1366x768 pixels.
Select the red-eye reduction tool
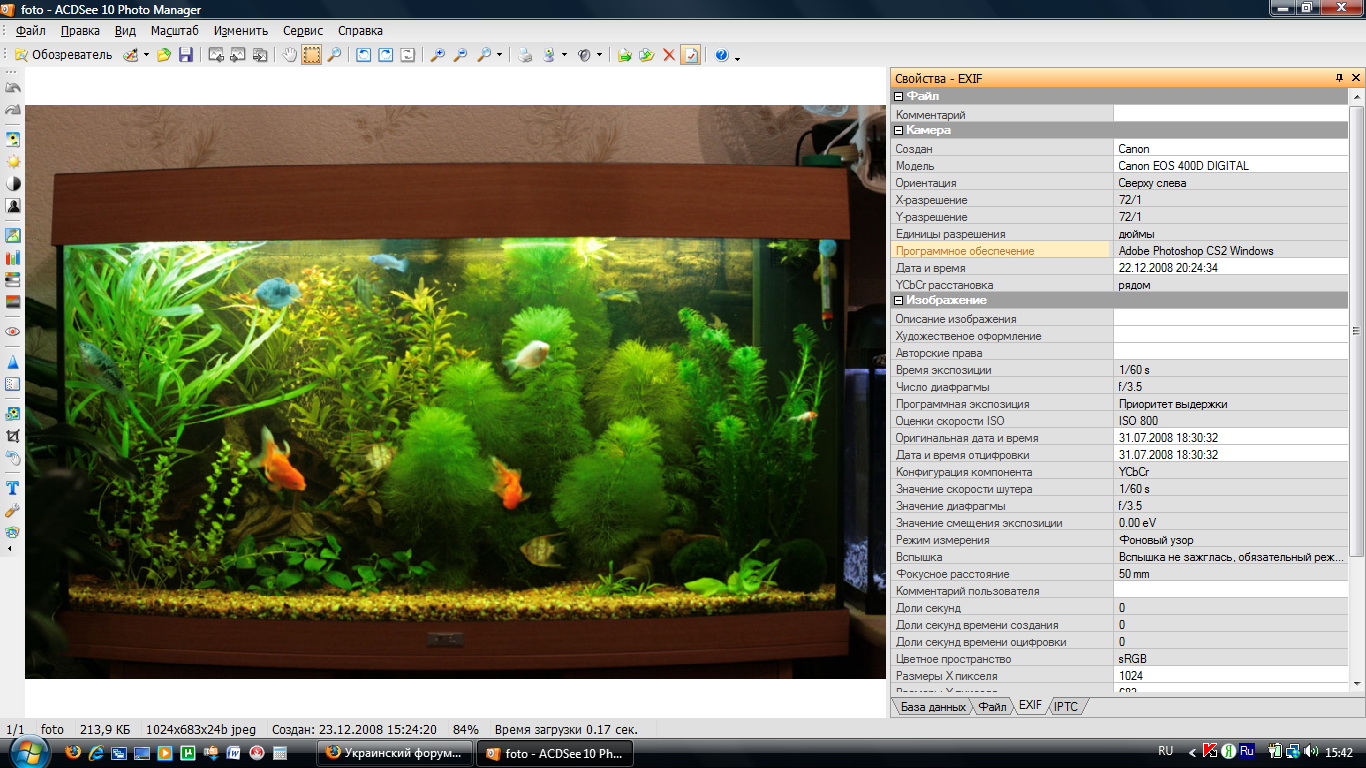point(13,331)
